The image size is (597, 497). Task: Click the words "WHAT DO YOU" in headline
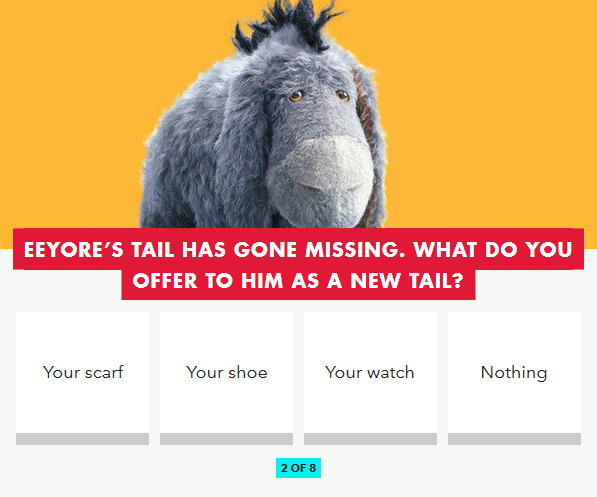[493, 250]
